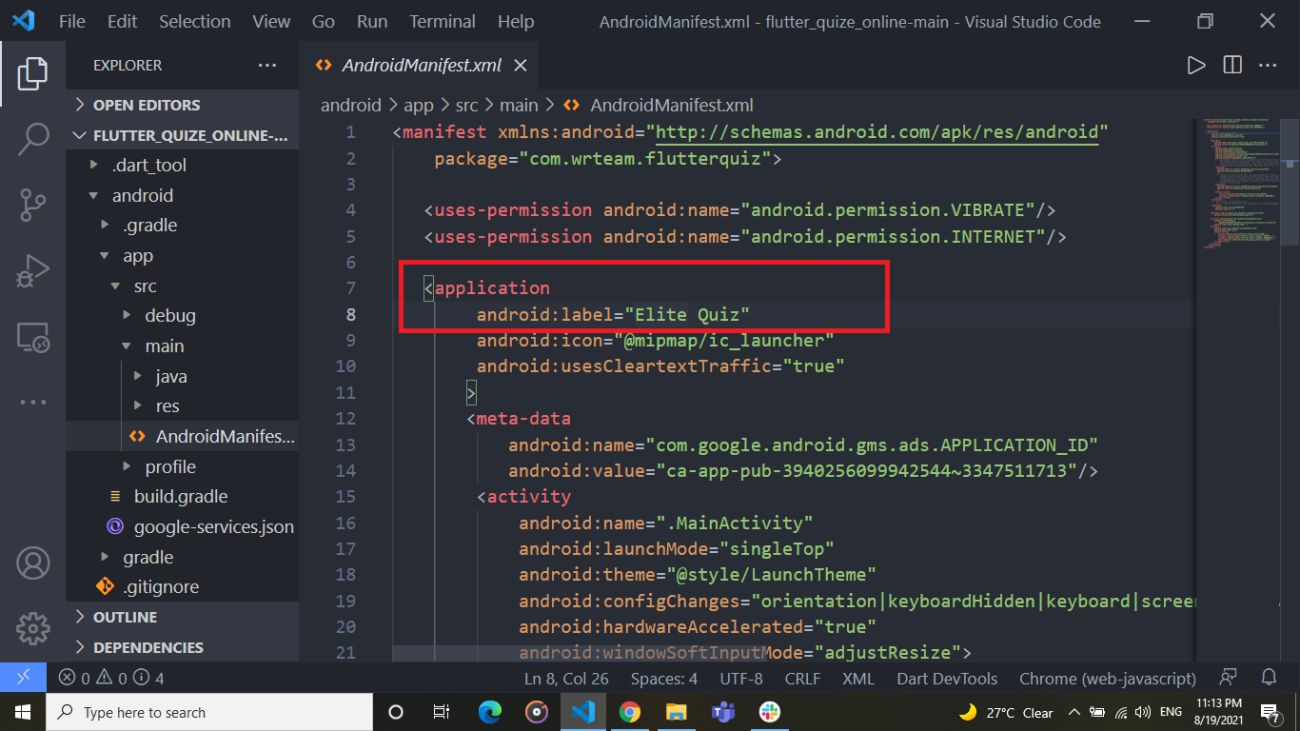
Task: Open the Source Control view
Action: [33, 205]
